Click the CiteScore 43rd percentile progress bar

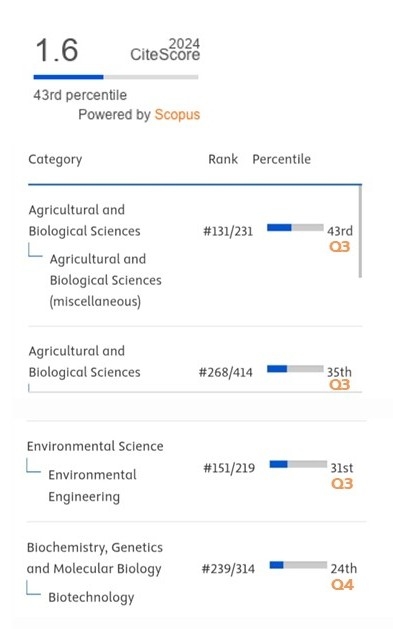[x=116, y=77]
